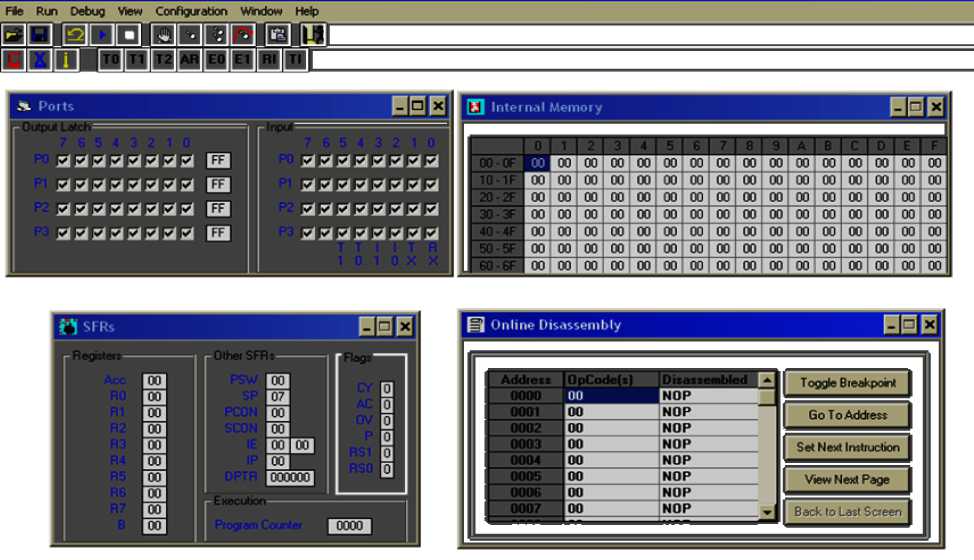Open the Run menu
The height and width of the screenshot is (560, 974).
pos(47,11)
